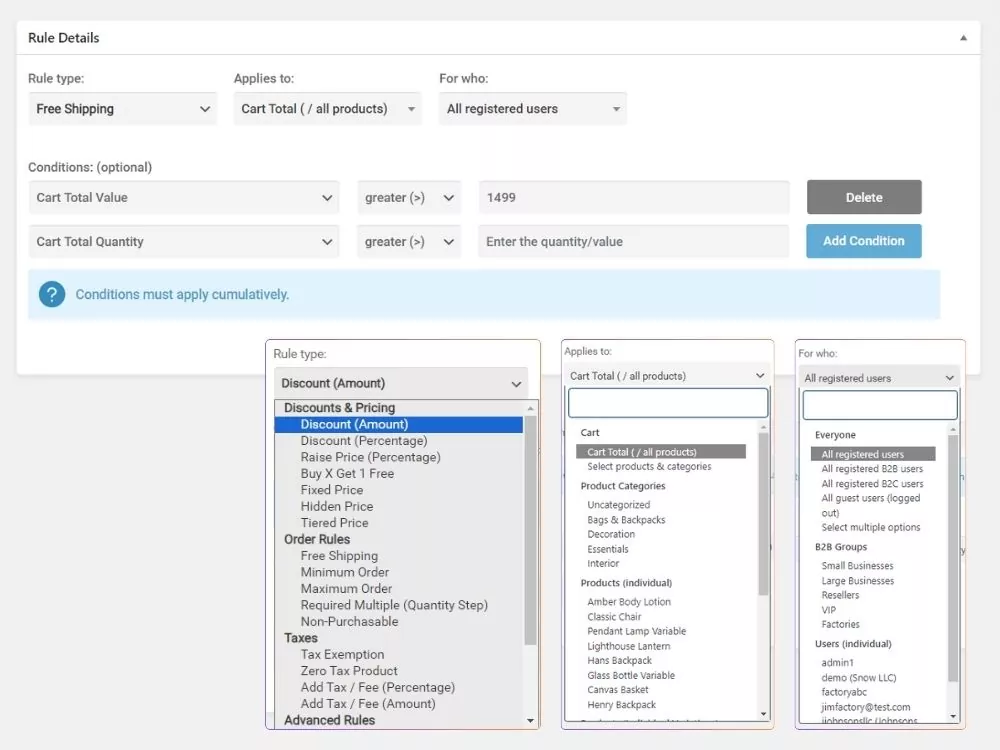This screenshot has width=1000, height=750.
Task: Select the highlighted Cart Total option under Cart
Action: (x=661, y=452)
